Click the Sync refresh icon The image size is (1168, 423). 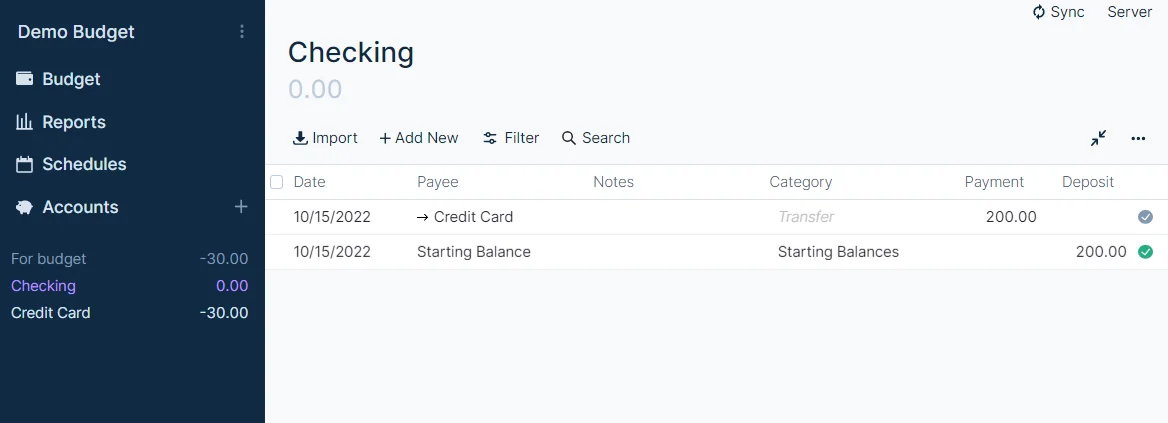point(1039,12)
